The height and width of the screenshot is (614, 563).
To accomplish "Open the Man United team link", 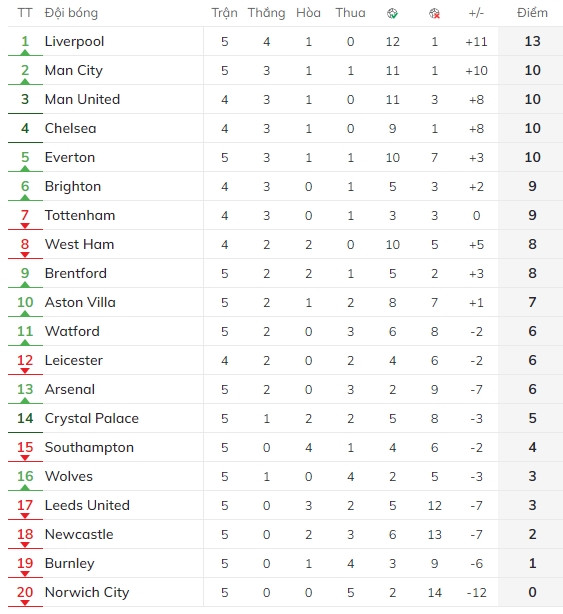I will [82, 99].
